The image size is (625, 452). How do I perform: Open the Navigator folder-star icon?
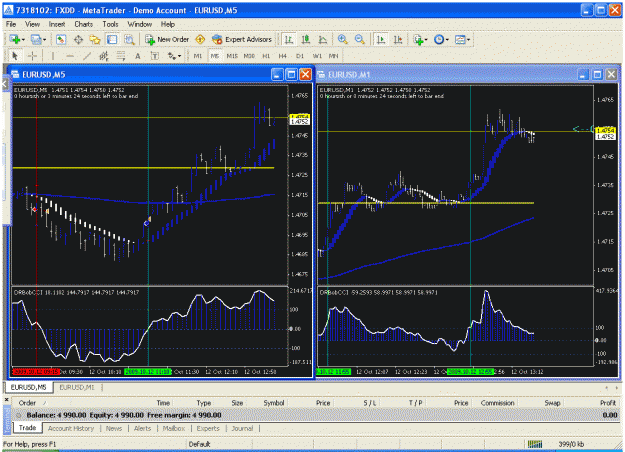coord(95,39)
